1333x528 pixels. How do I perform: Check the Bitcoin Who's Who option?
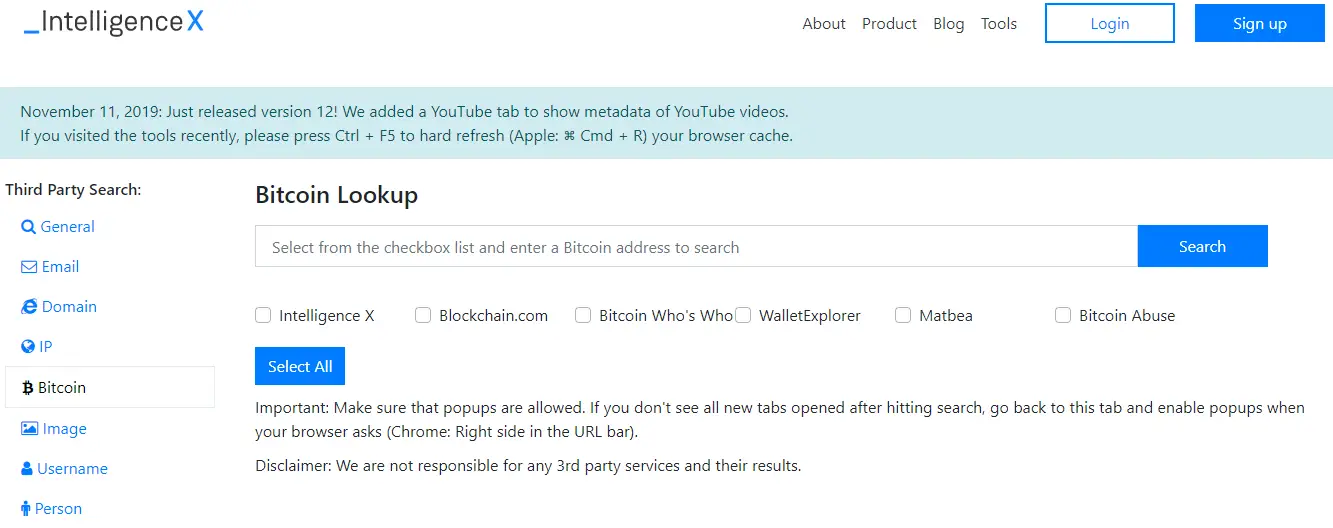pos(583,316)
